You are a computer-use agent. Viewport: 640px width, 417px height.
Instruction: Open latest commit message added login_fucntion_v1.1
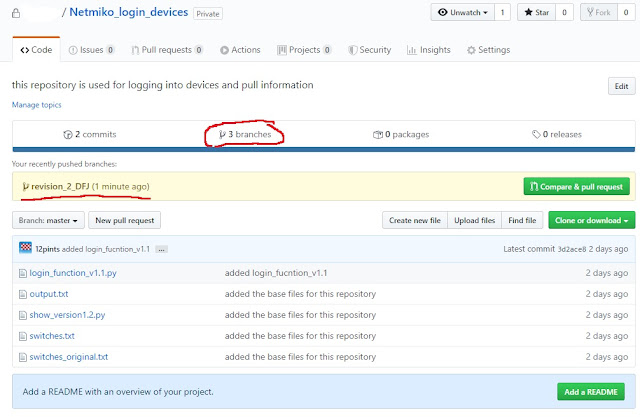(106, 249)
